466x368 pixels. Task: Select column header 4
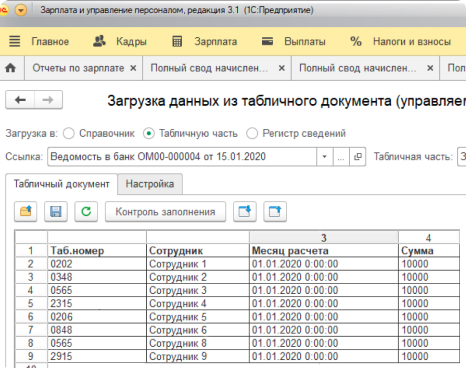coord(428,238)
